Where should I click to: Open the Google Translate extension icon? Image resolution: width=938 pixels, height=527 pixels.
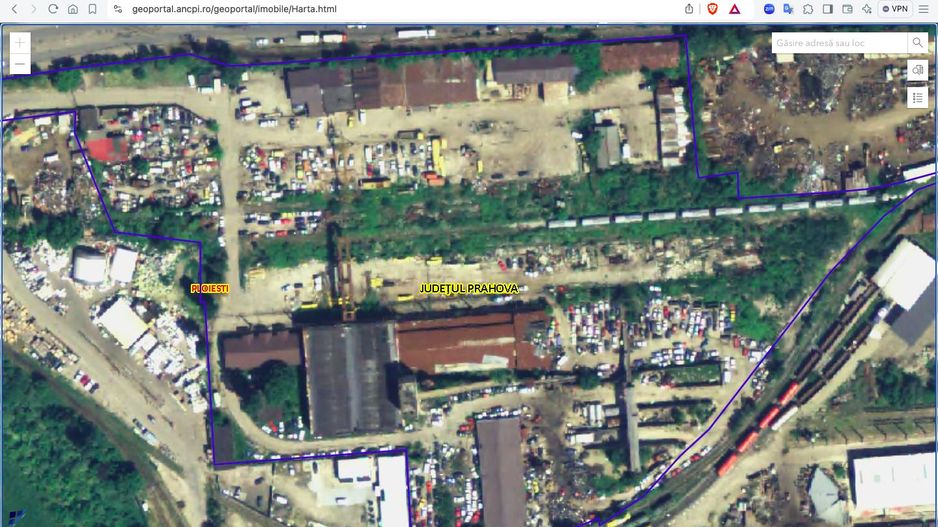tap(788, 9)
